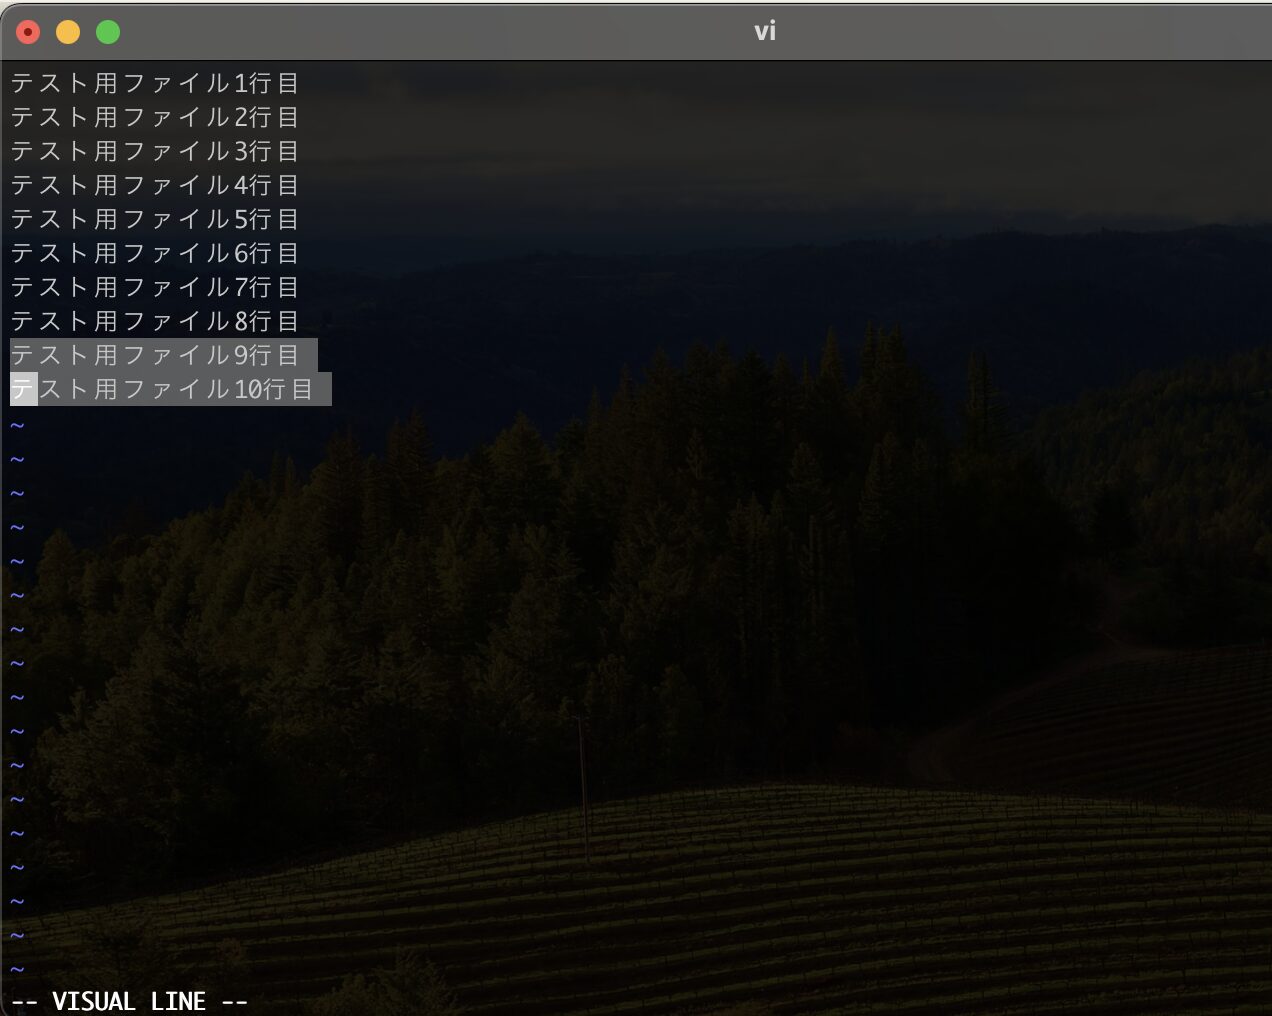Click the VISUAL LINE mode indicator

point(130,1001)
